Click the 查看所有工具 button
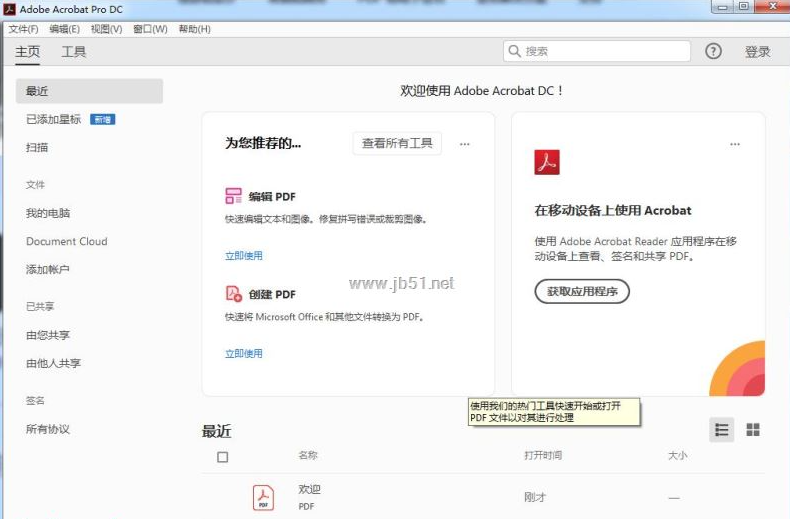The height and width of the screenshot is (519, 790). (x=397, y=144)
